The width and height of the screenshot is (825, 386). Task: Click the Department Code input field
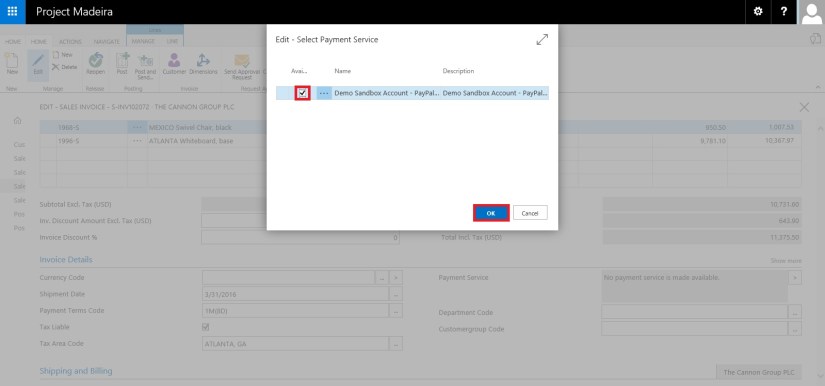tap(695, 312)
